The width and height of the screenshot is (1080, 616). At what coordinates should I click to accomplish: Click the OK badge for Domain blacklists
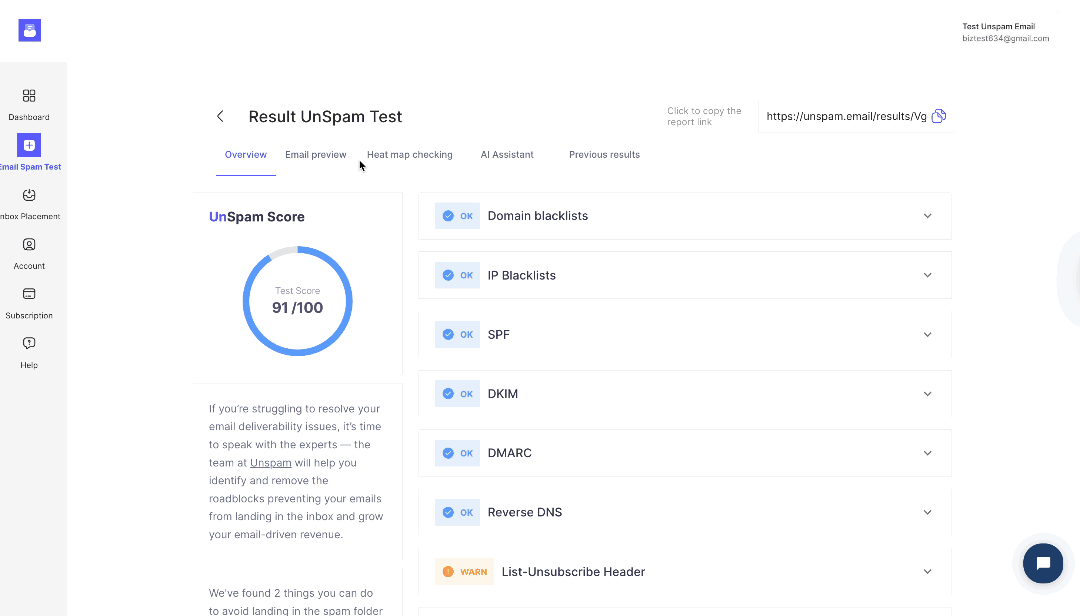coord(457,216)
